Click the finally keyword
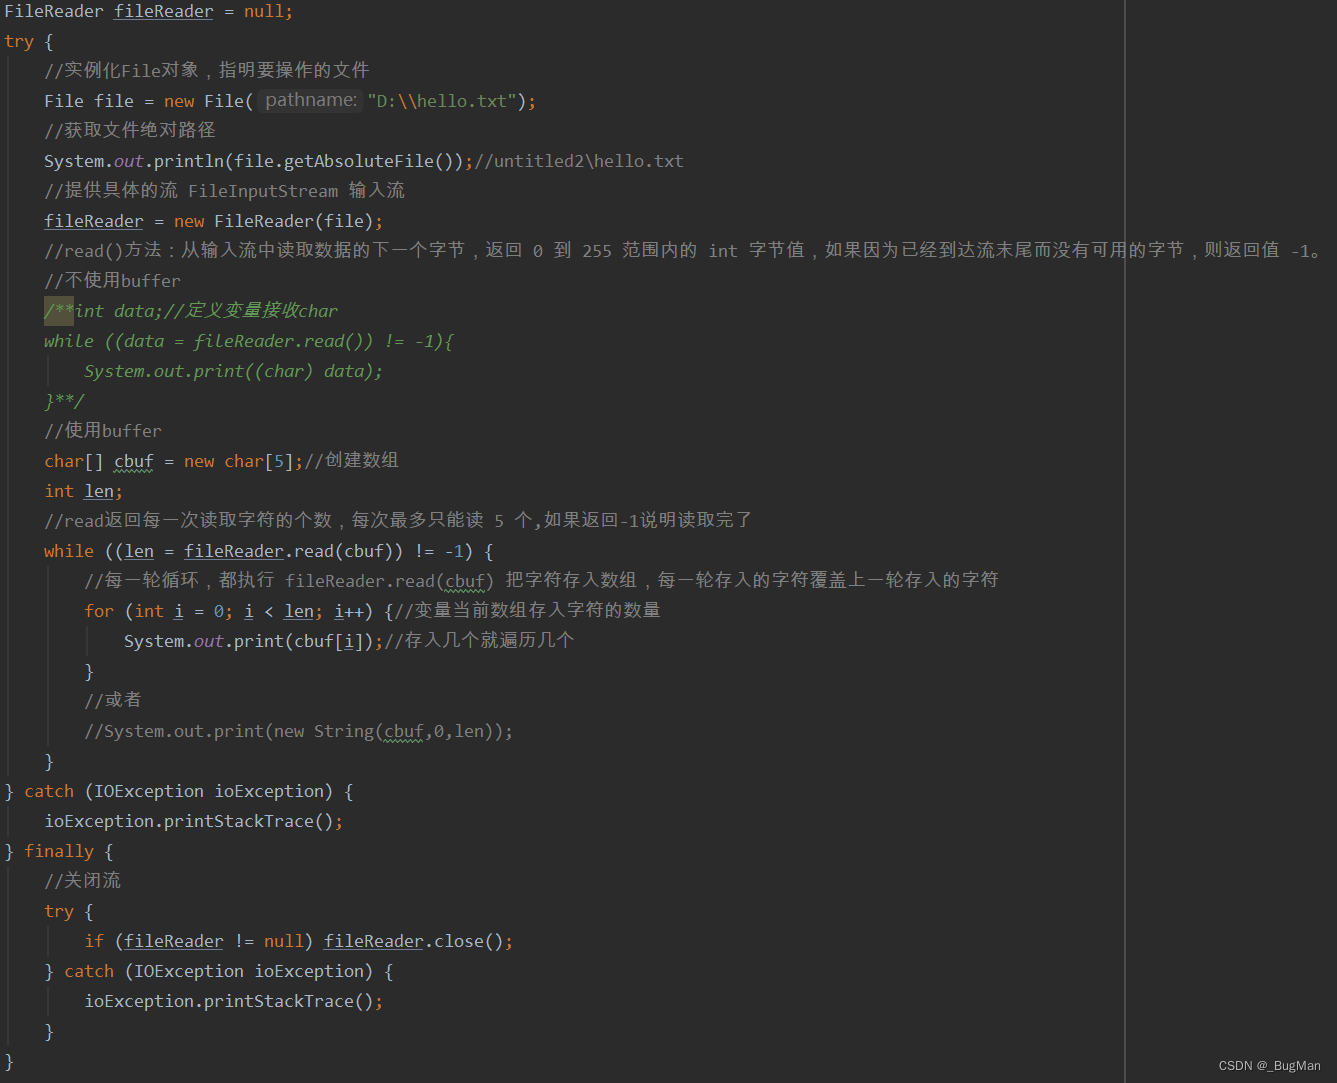Viewport: 1337px width, 1083px height. pyautogui.click(x=59, y=850)
